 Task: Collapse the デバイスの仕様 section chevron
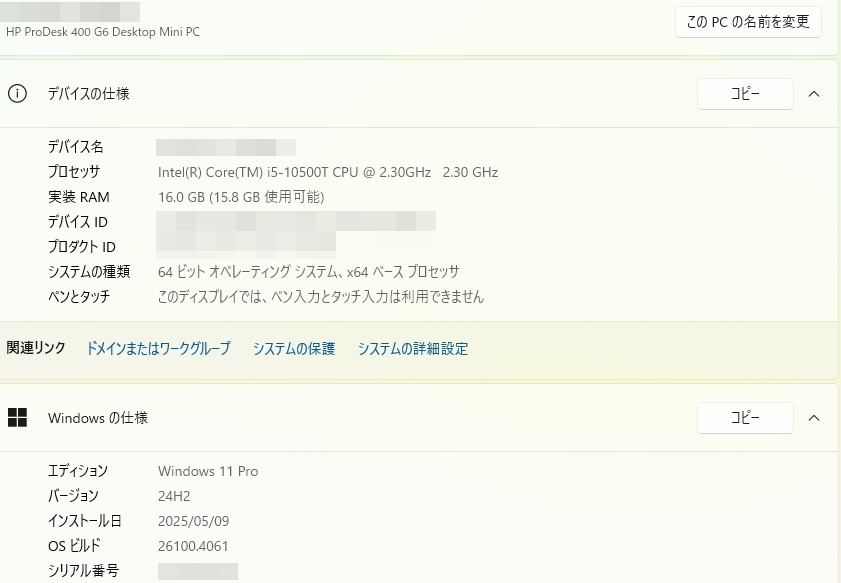pos(814,94)
